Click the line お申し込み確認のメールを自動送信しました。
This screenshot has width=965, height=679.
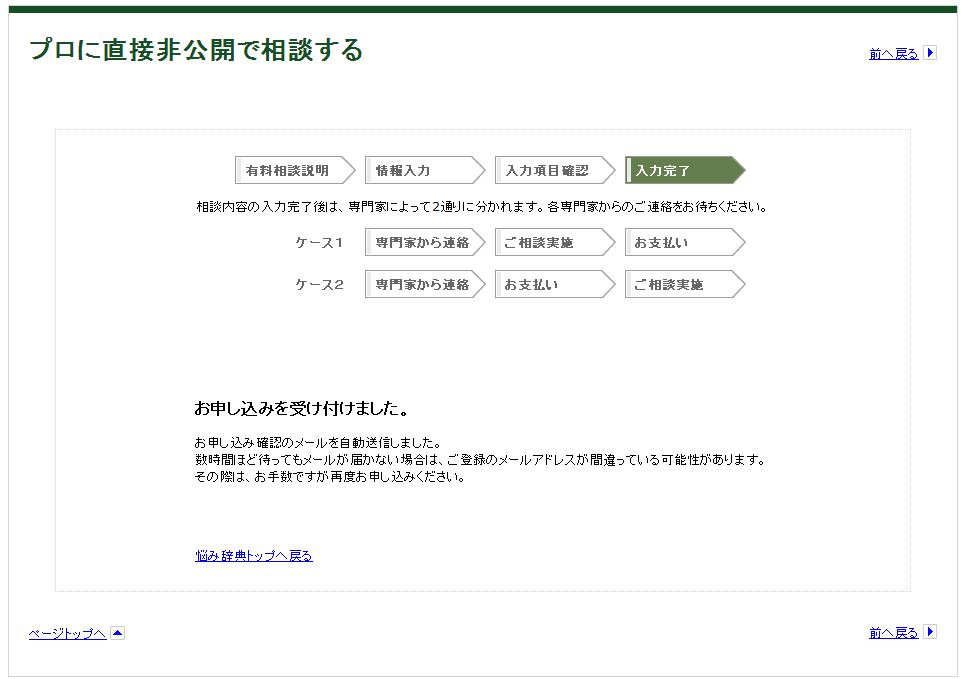pos(318,443)
